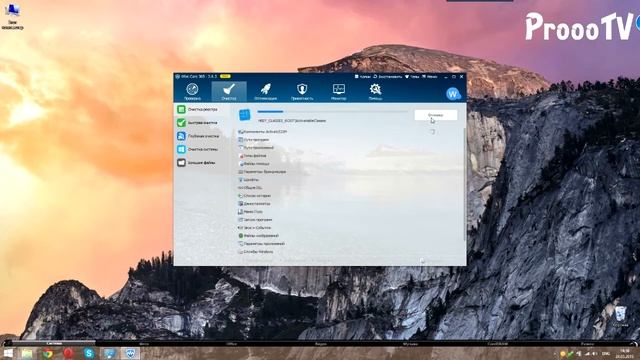
Task: Select Очистка системы in the sidebar
Action: coord(202,149)
